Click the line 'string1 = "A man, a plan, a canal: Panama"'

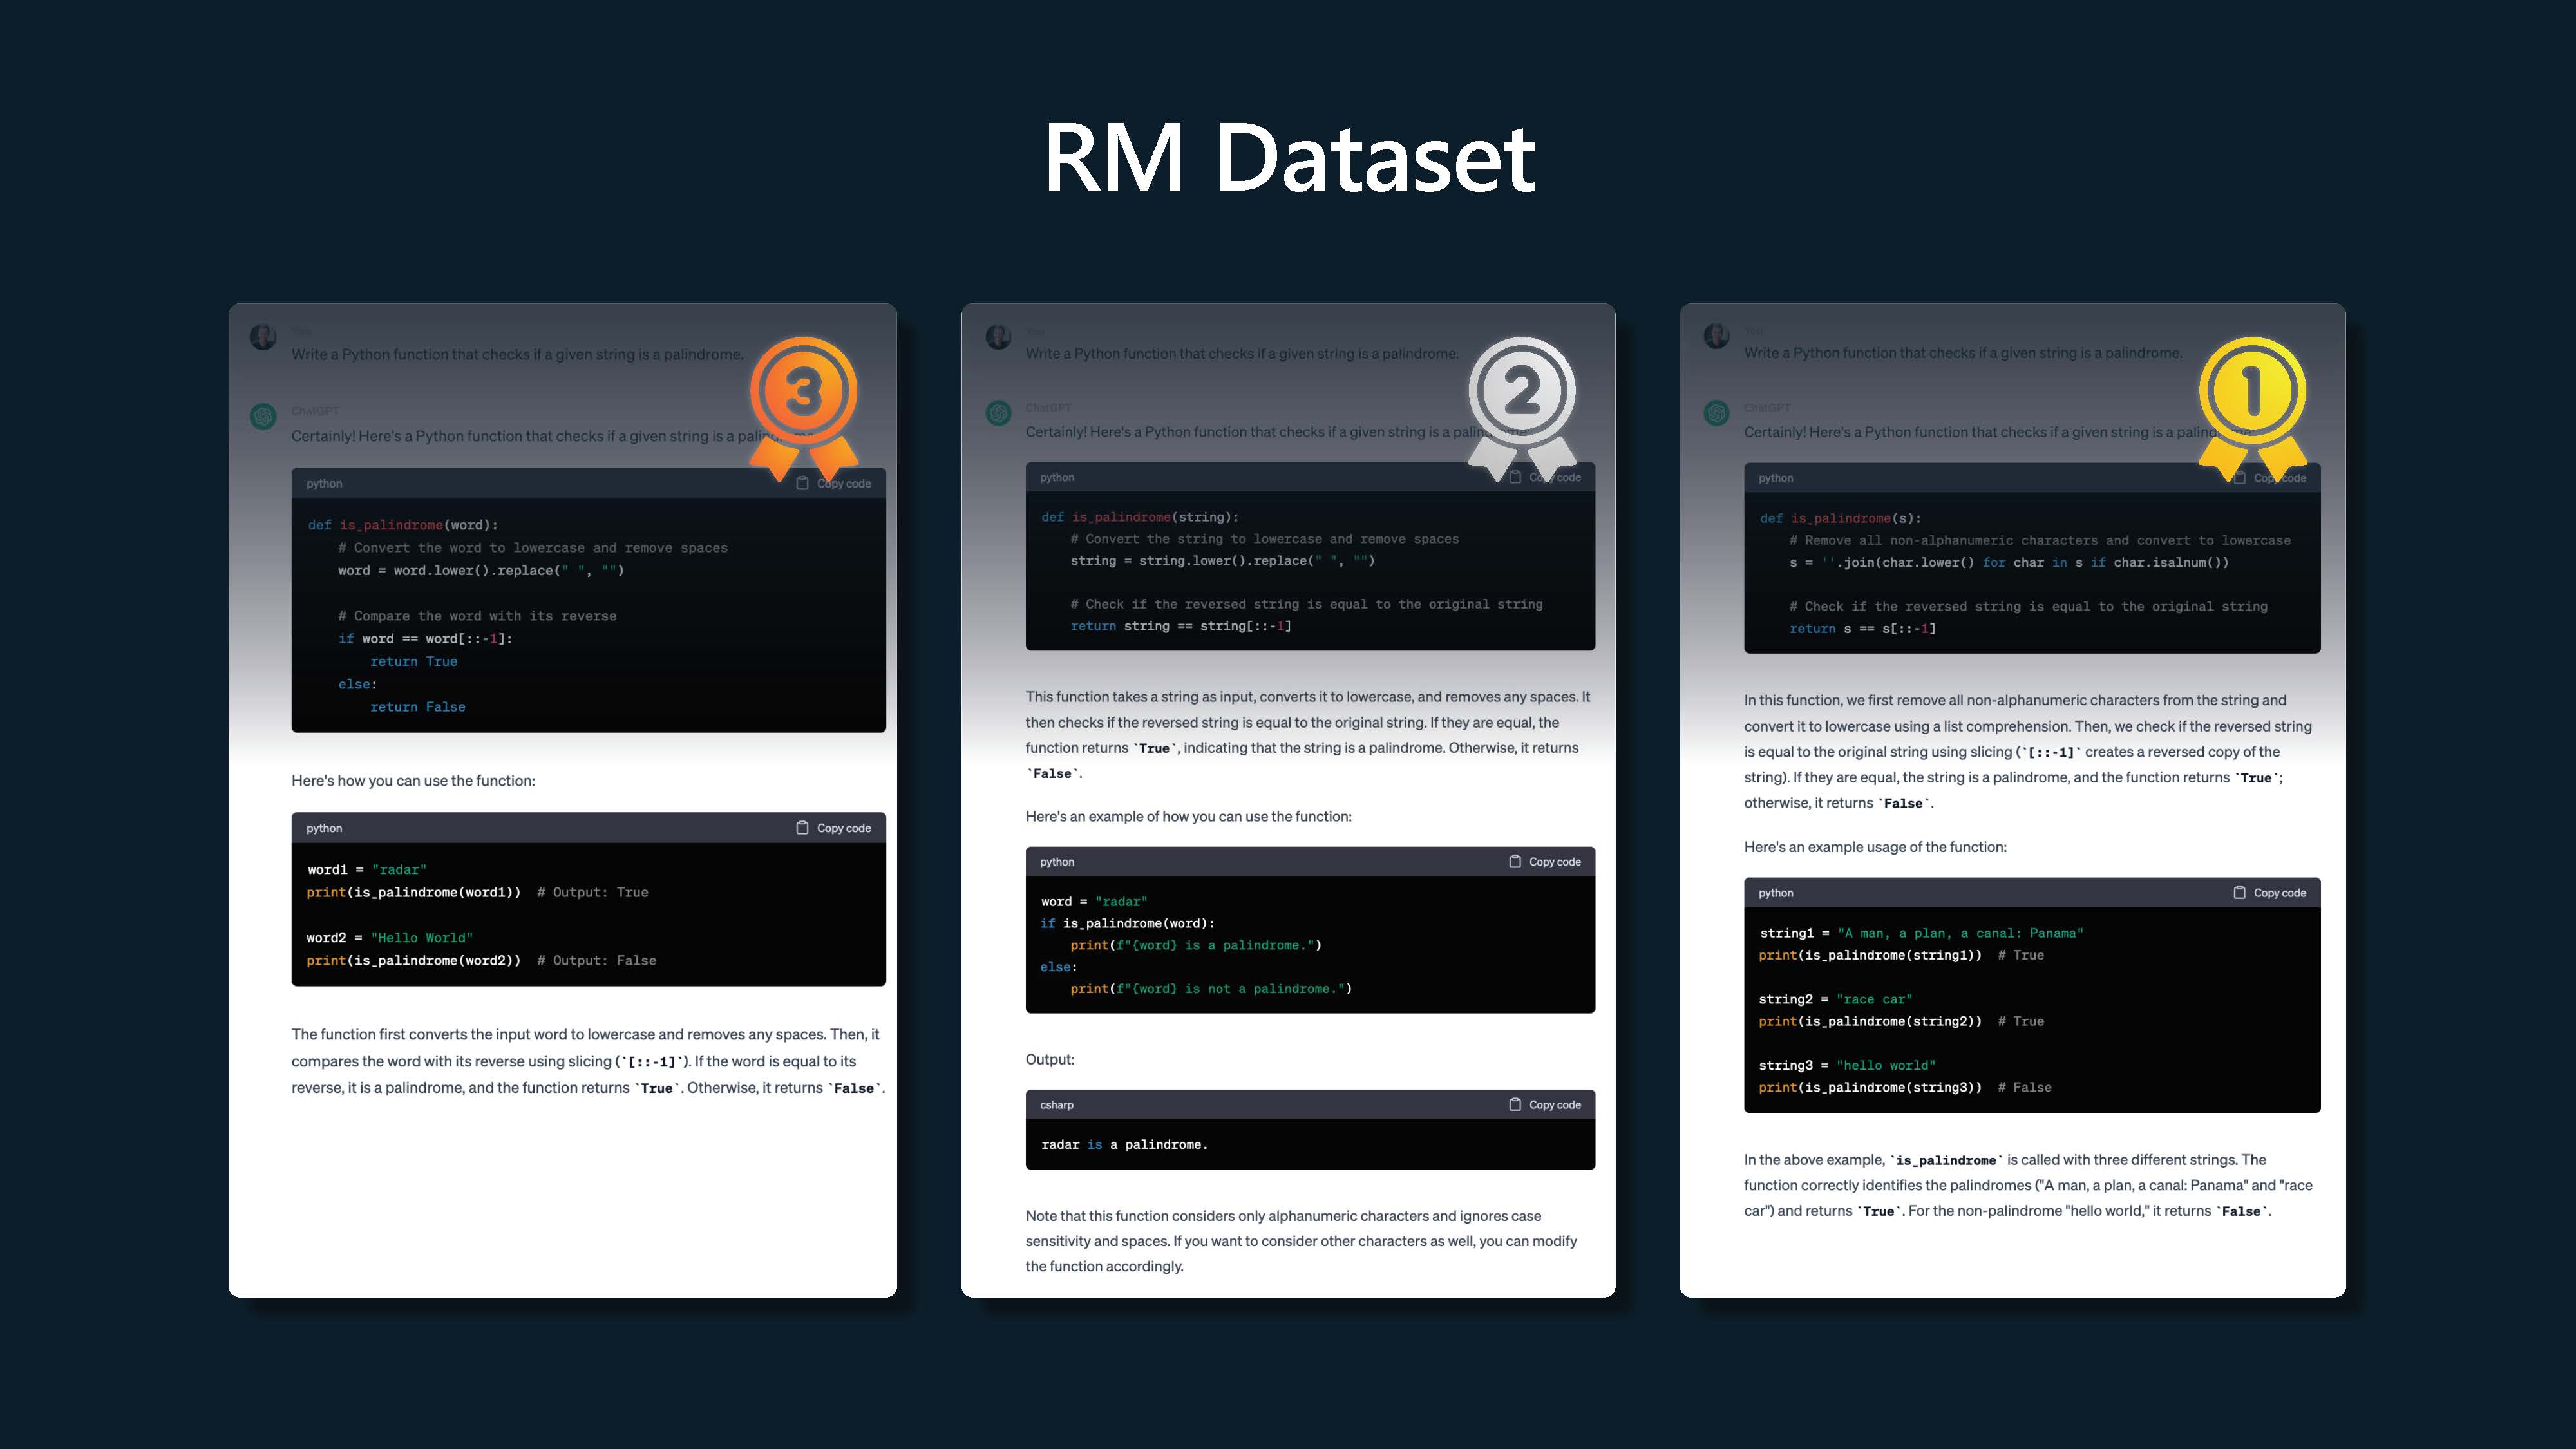[x=1921, y=933]
